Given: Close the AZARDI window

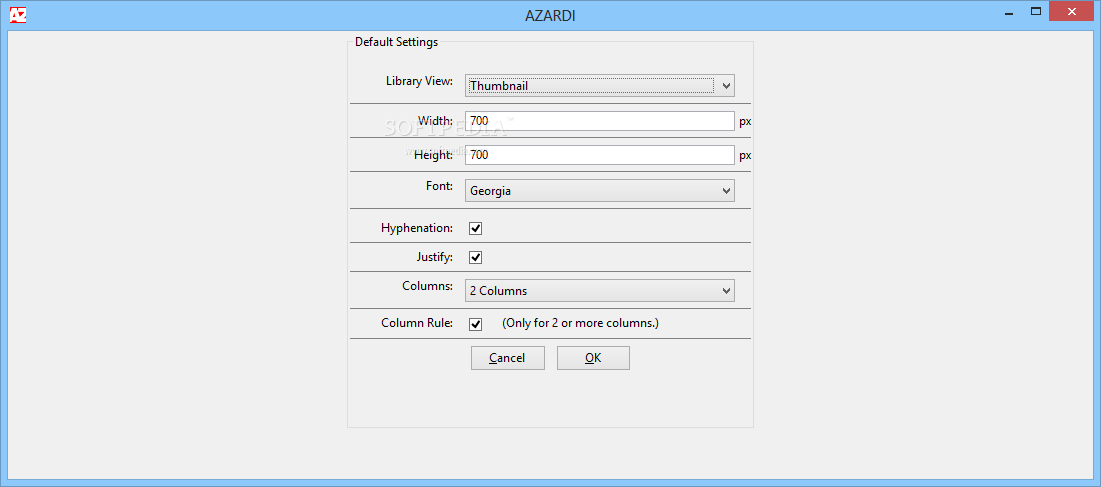Looking at the screenshot, I should click(1072, 11).
